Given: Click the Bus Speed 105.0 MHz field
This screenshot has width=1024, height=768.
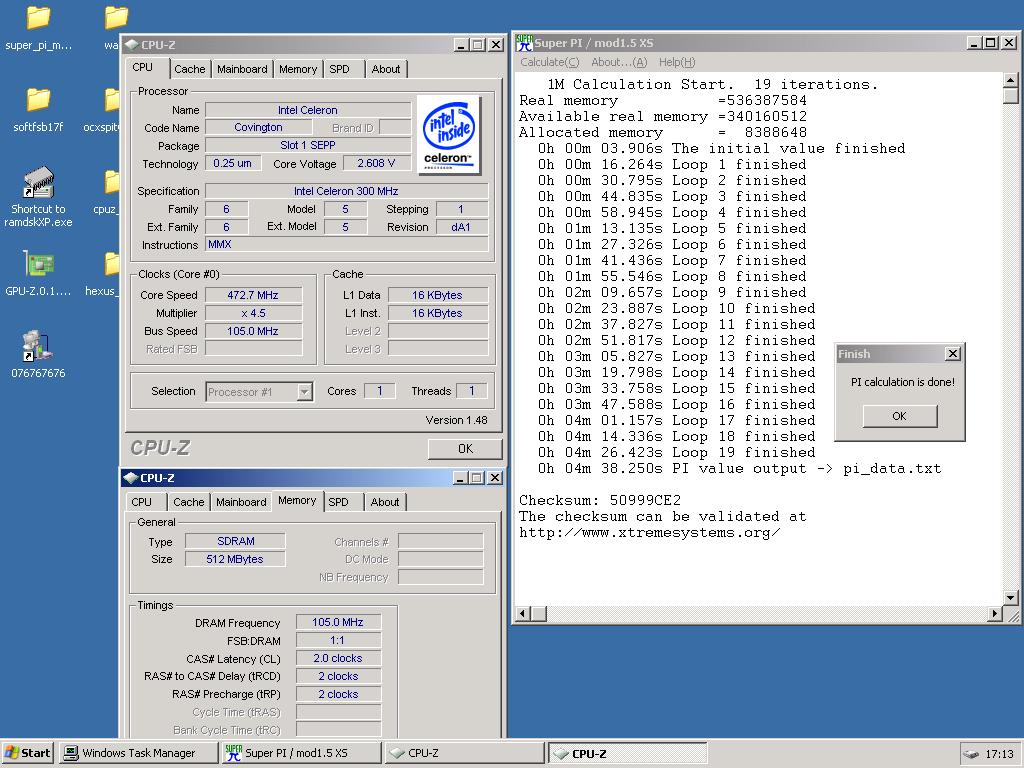Looking at the screenshot, I should (253, 331).
